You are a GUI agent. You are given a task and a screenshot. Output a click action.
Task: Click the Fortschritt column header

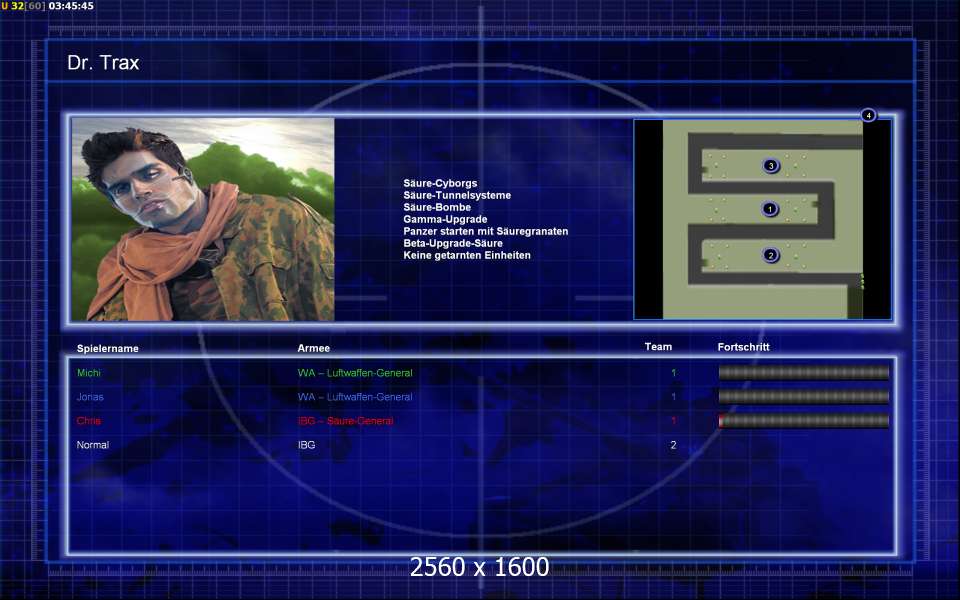[x=743, y=347]
